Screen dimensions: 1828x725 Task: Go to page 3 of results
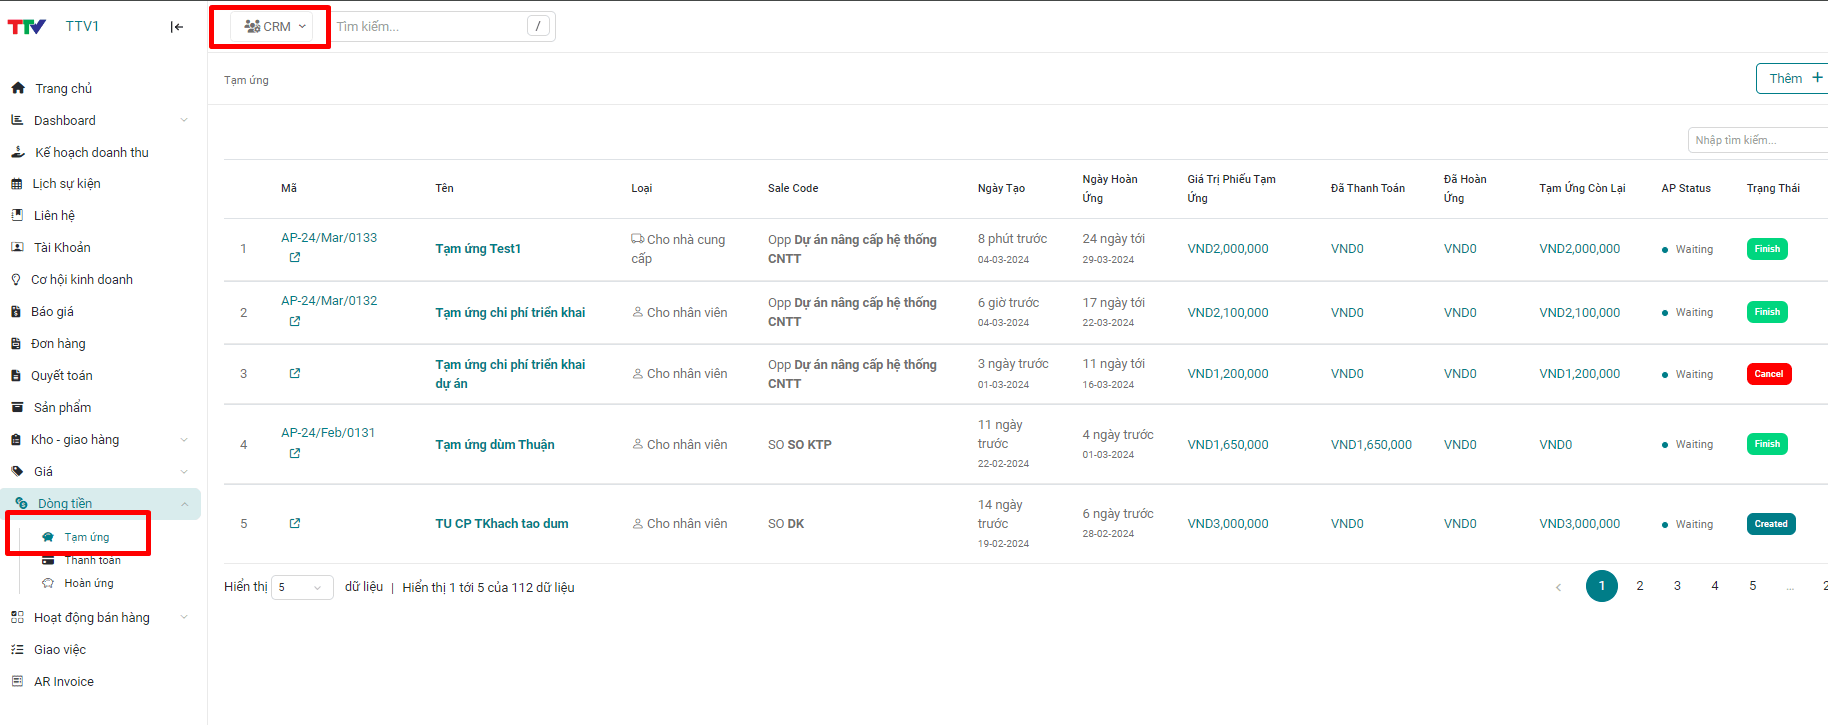1677,586
